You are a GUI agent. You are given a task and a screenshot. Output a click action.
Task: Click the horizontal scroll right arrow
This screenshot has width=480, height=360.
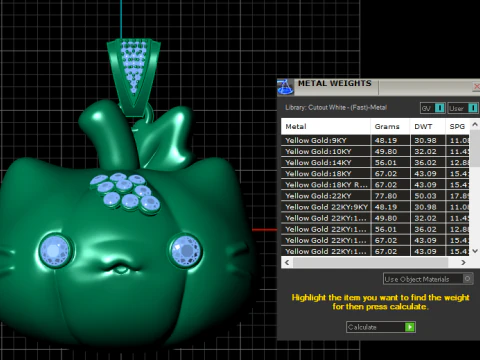[x=463, y=262]
